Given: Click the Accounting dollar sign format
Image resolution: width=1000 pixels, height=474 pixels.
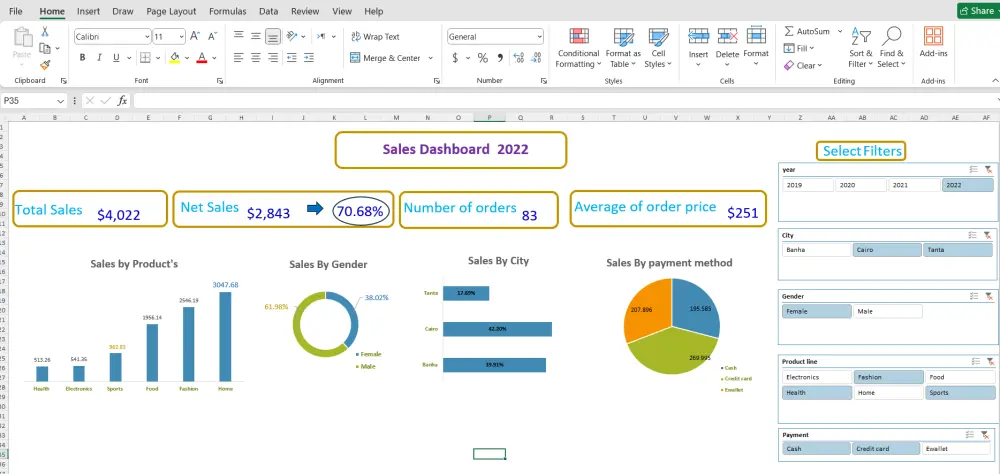Looking at the screenshot, I should [x=455, y=58].
